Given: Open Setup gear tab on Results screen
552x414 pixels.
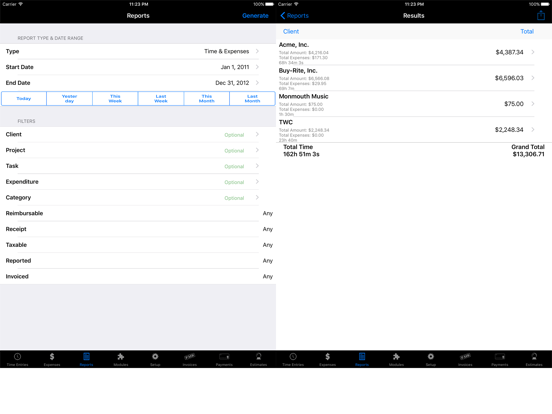Looking at the screenshot, I should click(431, 359).
